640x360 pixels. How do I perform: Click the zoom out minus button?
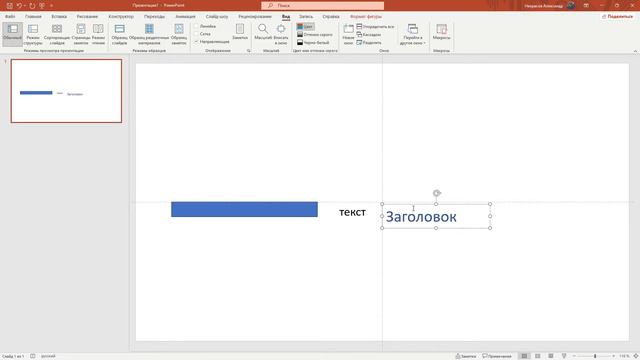[x=574, y=356]
